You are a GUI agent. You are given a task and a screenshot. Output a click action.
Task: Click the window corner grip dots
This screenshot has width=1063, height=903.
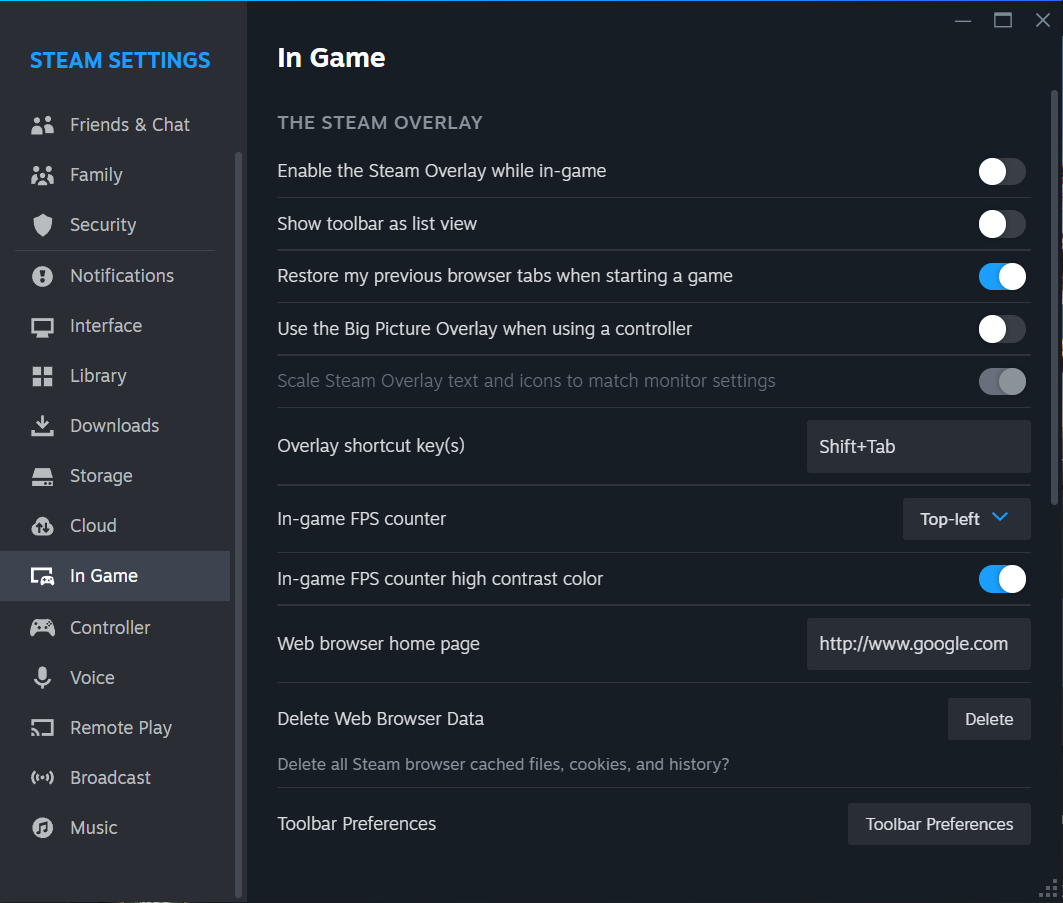pos(1049,889)
